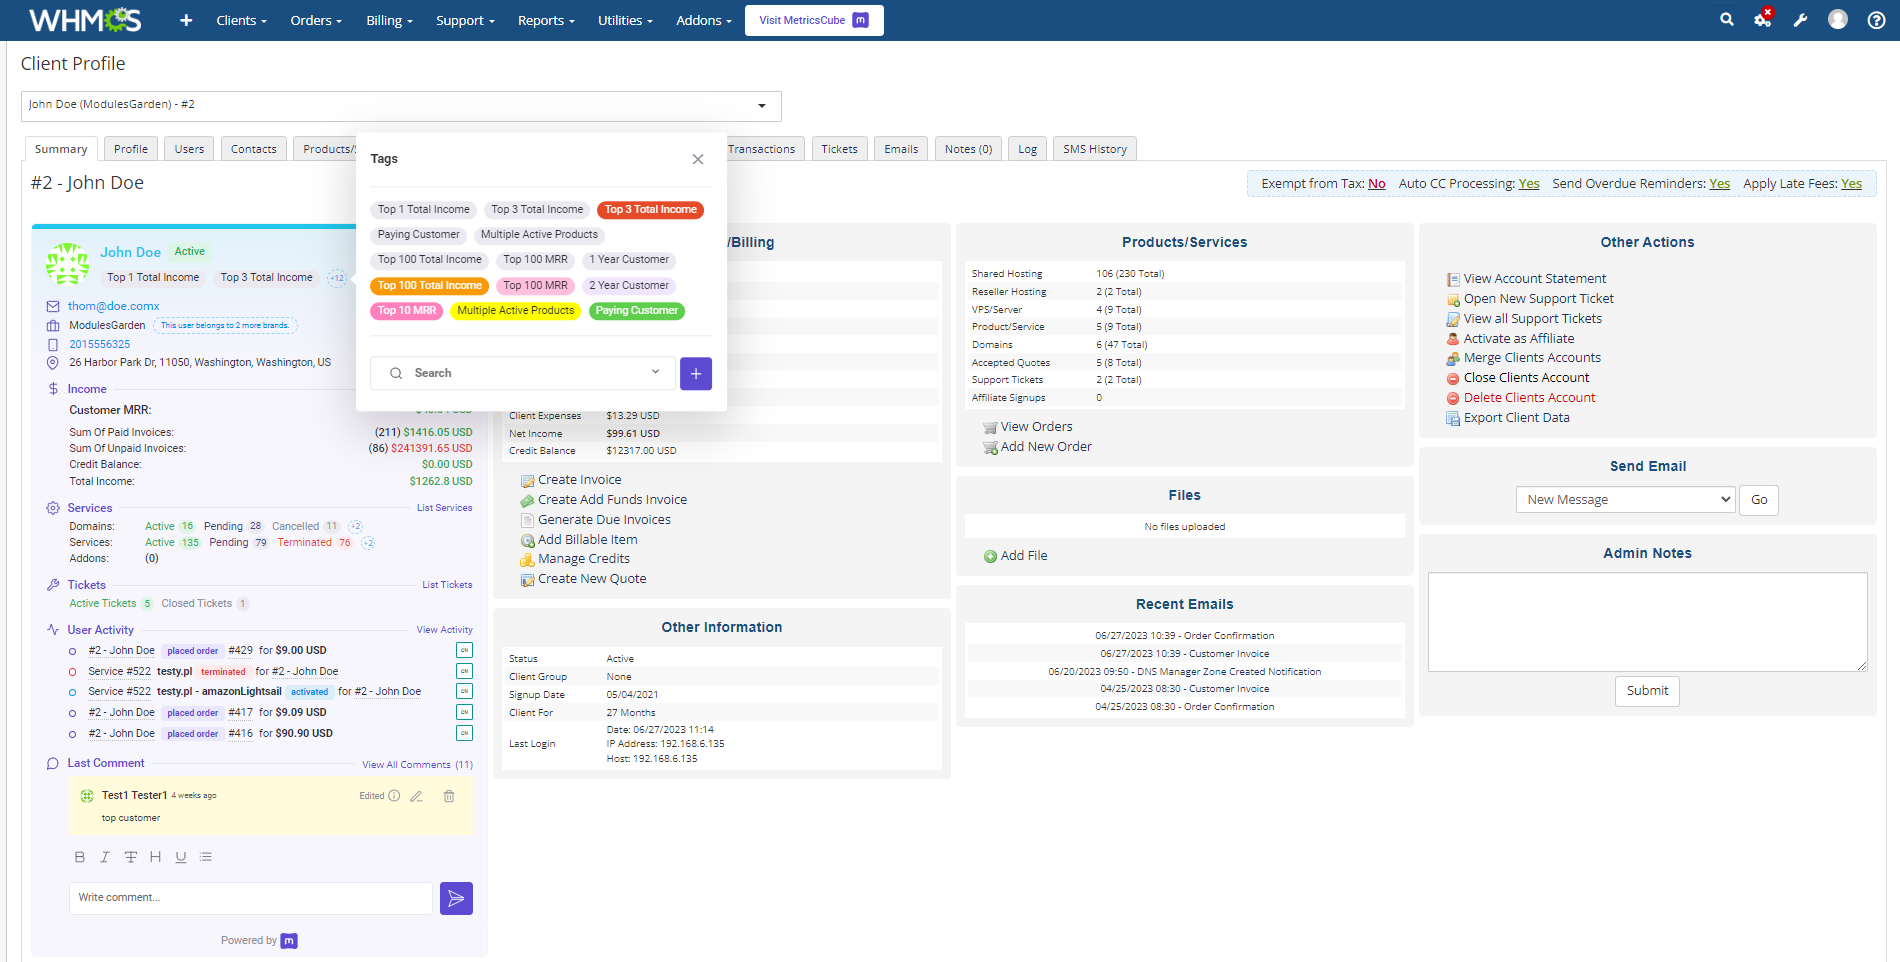Click the WHMCS logo
This screenshot has height=962, width=1900.
tap(85, 20)
